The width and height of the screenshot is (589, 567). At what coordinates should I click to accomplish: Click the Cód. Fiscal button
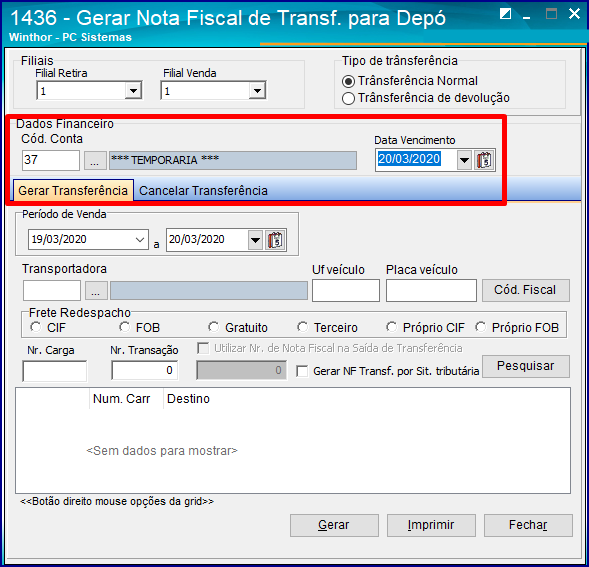526,290
